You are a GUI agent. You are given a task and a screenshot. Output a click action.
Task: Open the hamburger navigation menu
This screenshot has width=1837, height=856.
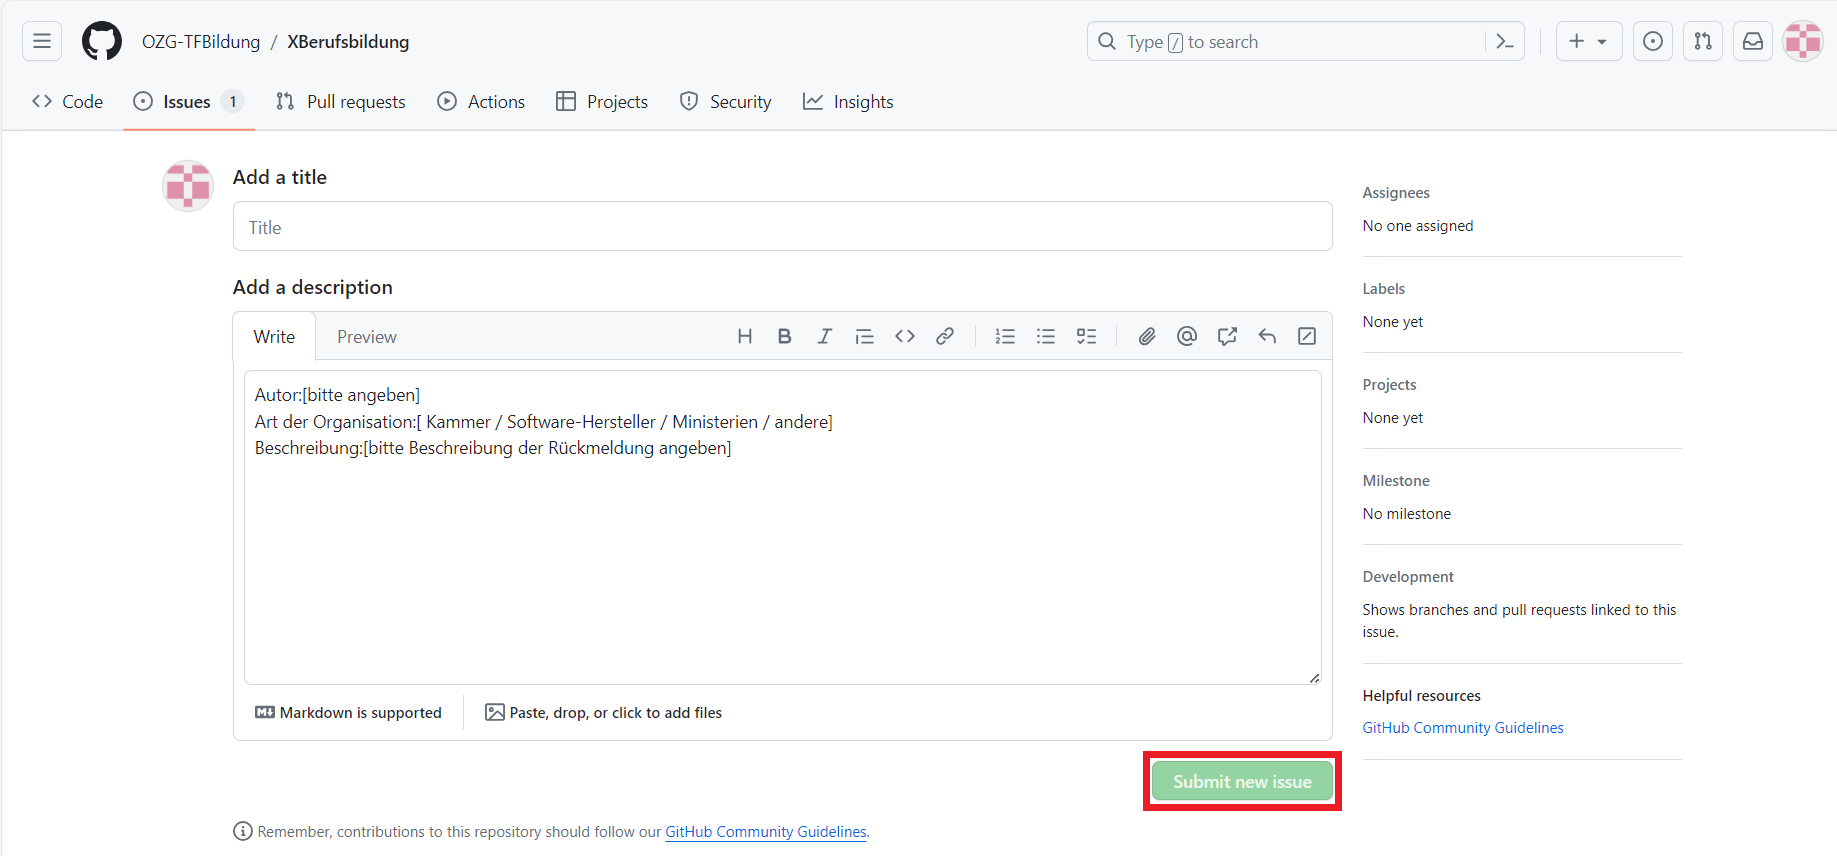[x=42, y=41]
